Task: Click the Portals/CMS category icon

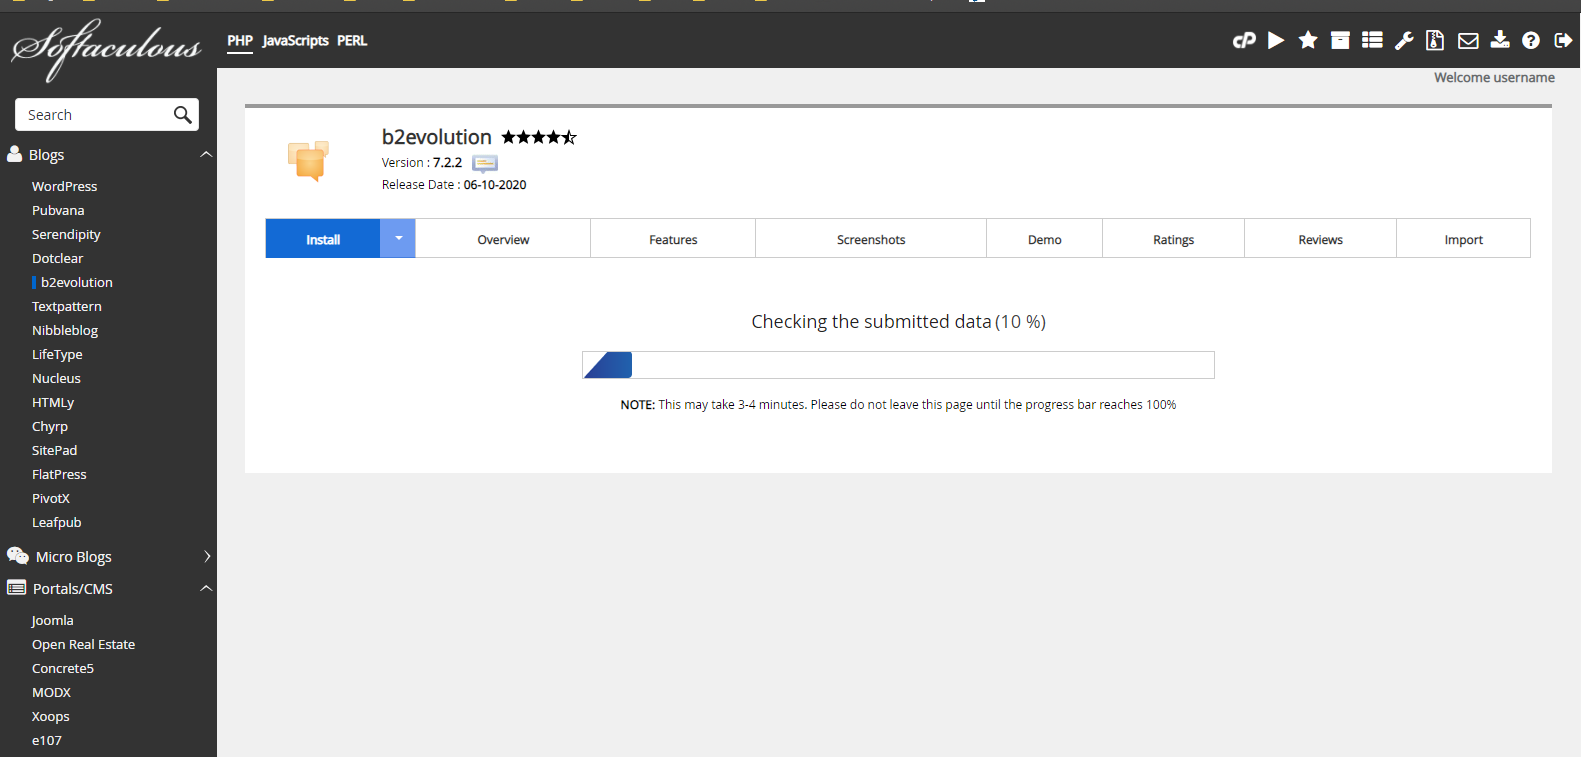Action: point(16,588)
